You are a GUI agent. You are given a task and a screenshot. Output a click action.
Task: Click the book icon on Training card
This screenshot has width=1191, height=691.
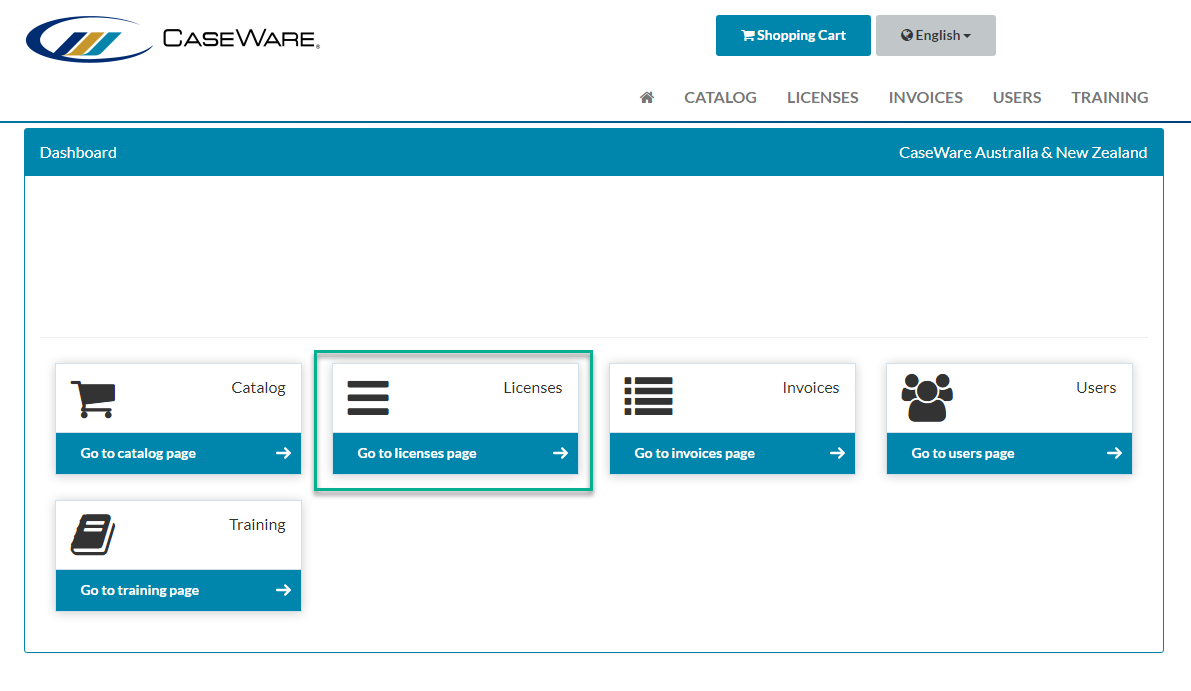point(93,535)
